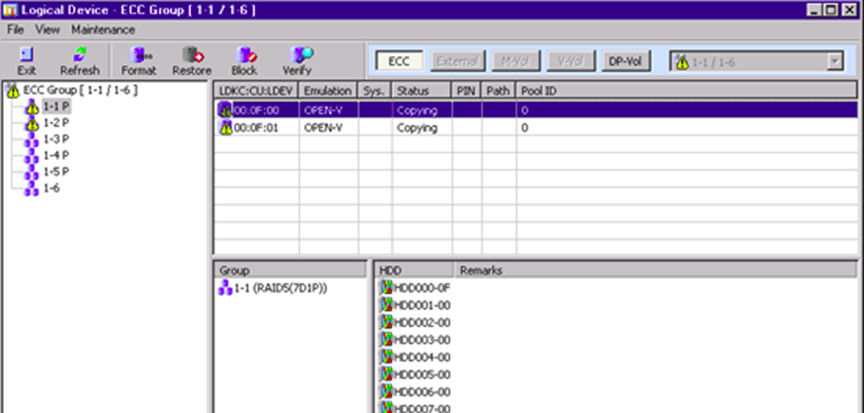The height and width of the screenshot is (413, 864).
Task: Toggle the DP-Vol filter button
Action: coord(626,62)
